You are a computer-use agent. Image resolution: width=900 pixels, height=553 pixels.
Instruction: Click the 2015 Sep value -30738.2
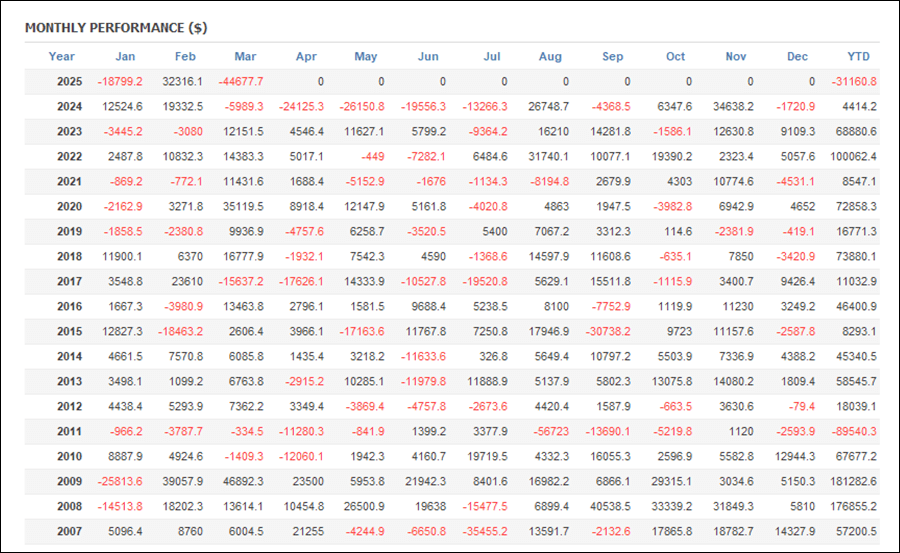point(608,331)
